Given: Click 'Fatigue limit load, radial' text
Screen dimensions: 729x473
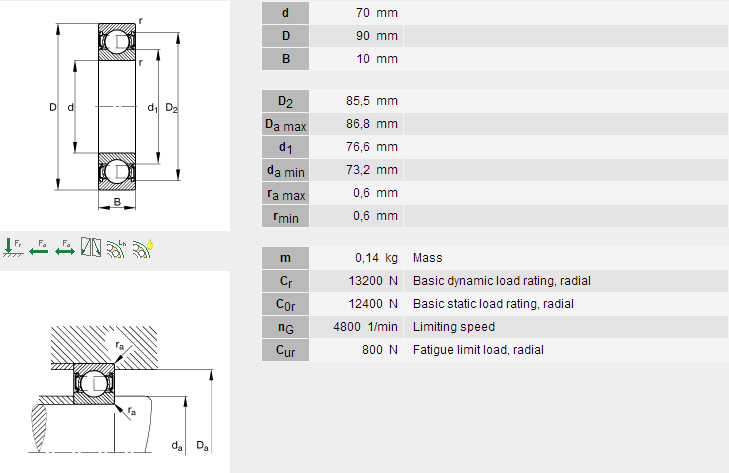Looking at the screenshot, I should tap(478, 350).
